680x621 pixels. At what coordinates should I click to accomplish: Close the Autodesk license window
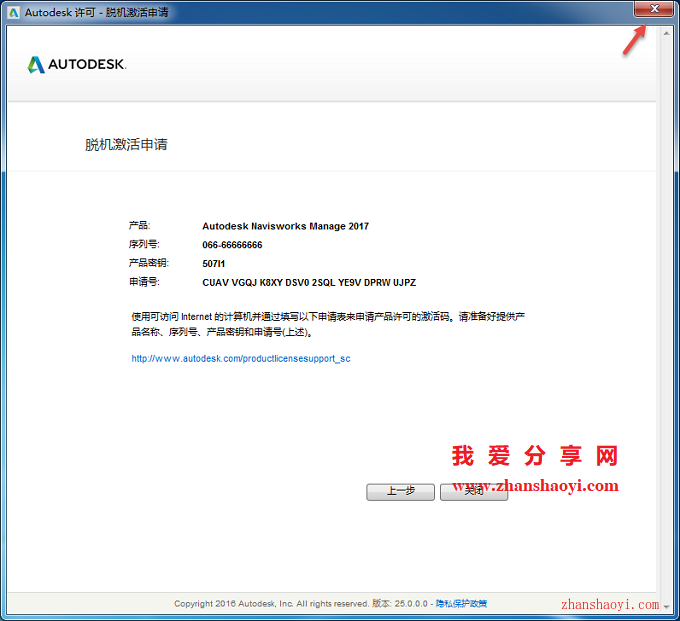(654, 9)
